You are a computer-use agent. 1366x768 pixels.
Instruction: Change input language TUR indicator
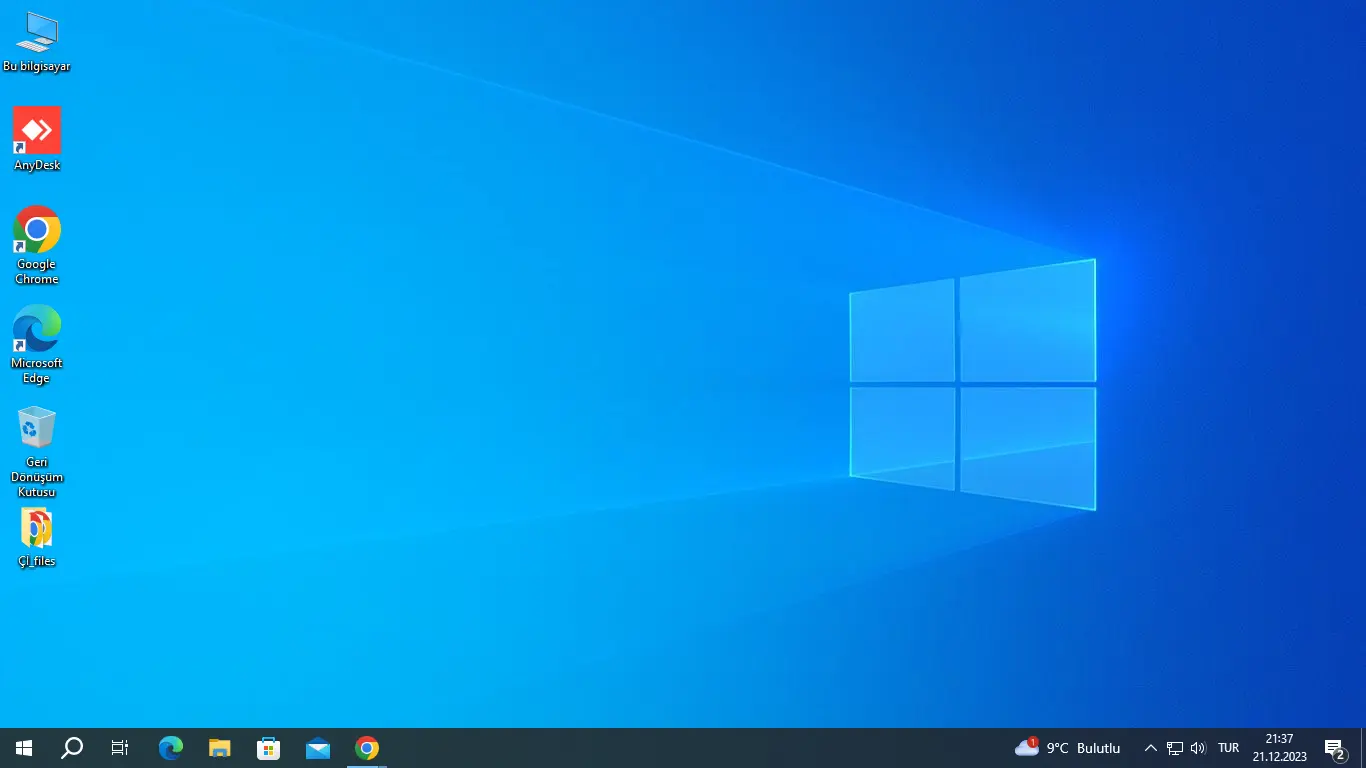point(1229,748)
